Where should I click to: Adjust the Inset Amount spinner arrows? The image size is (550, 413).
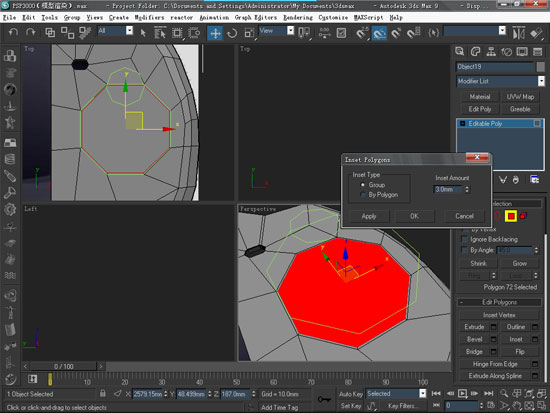click(467, 189)
